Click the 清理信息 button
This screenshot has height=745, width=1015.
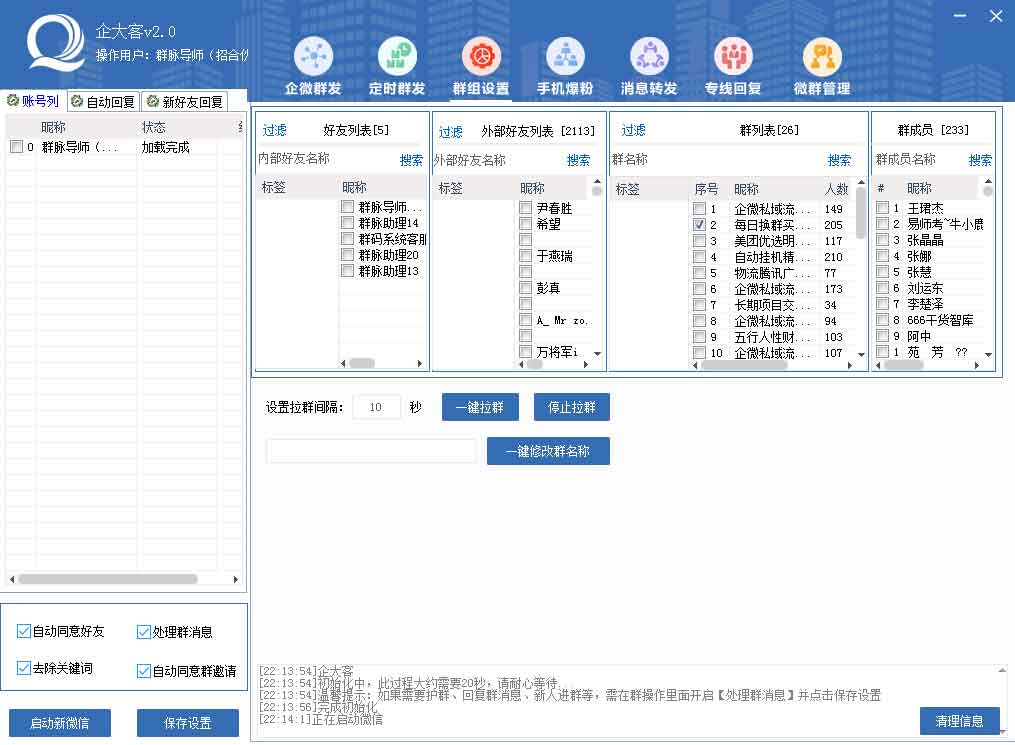point(959,720)
